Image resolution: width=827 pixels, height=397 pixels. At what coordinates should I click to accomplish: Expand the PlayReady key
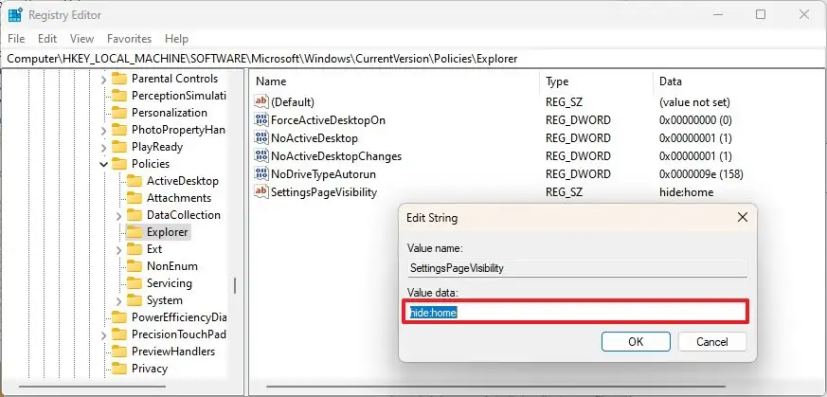pos(103,148)
